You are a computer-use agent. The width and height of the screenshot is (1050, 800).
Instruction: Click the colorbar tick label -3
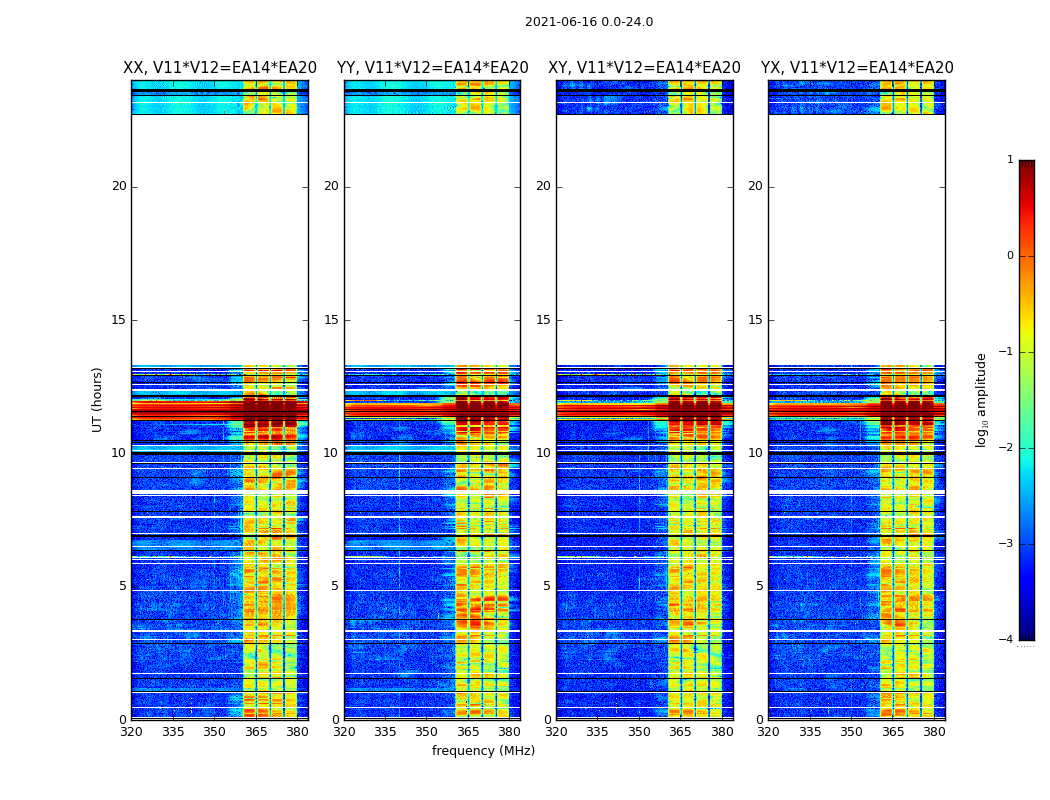(x=1009, y=544)
